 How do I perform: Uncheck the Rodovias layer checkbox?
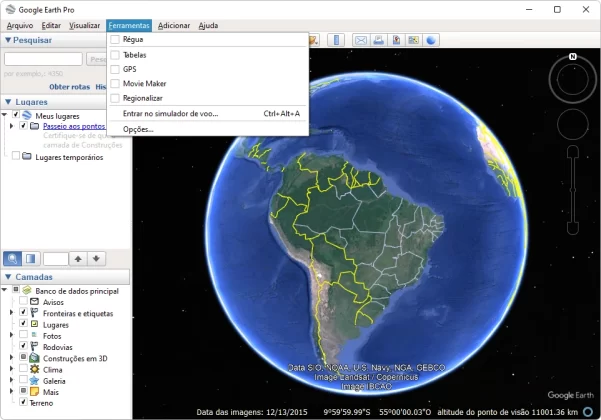pyautogui.click(x=23, y=346)
